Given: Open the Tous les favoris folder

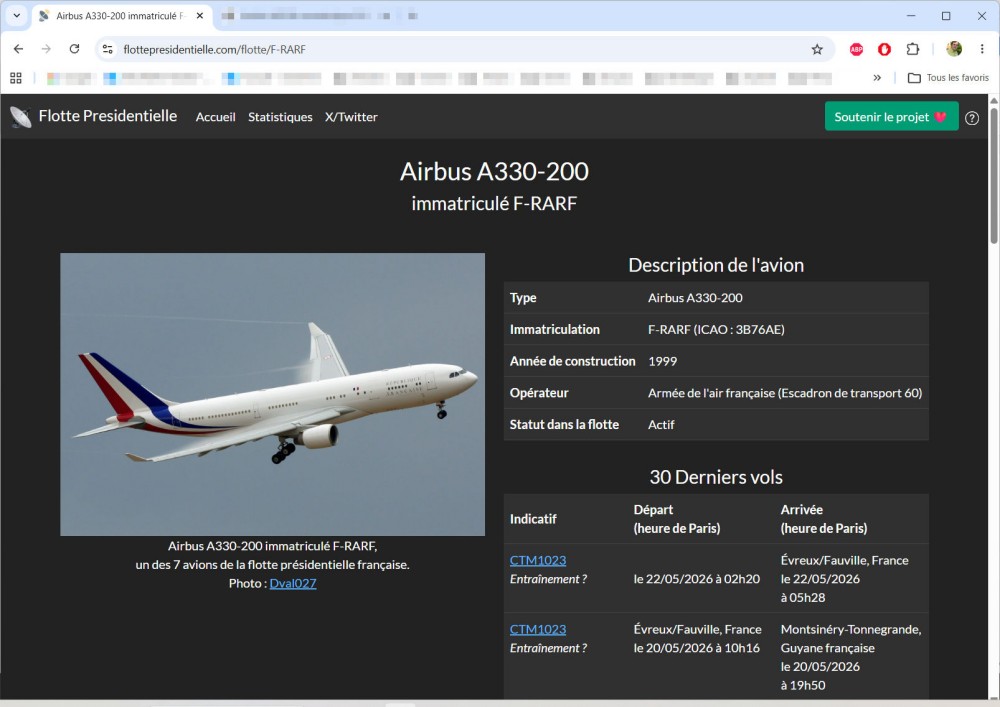Looking at the screenshot, I should [x=948, y=78].
